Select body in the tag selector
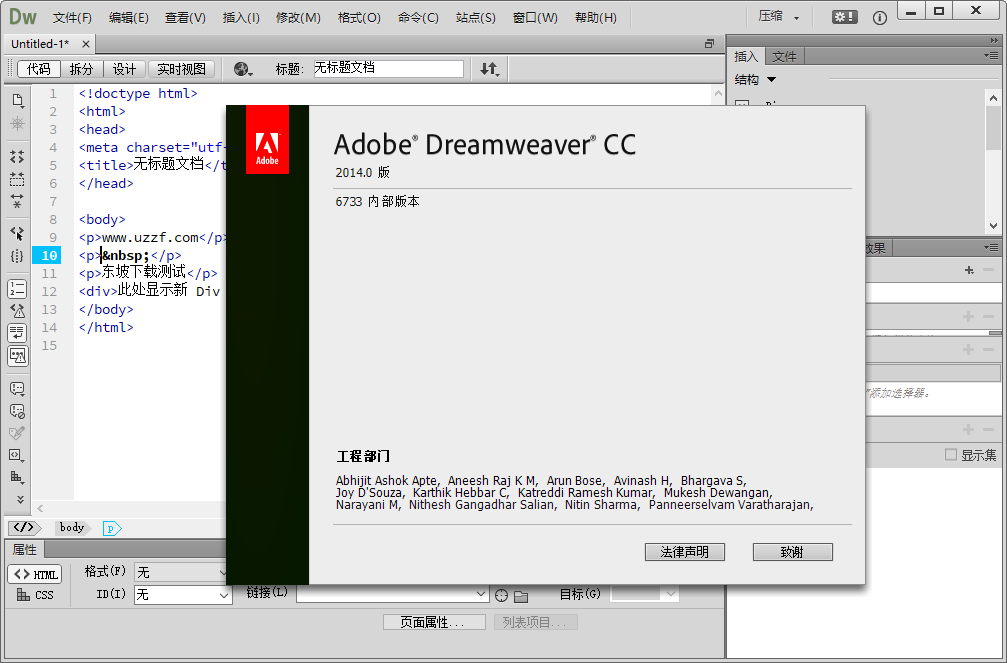Image resolution: width=1007 pixels, height=663 pixels. pyautogui.click(x=71, y=527)
